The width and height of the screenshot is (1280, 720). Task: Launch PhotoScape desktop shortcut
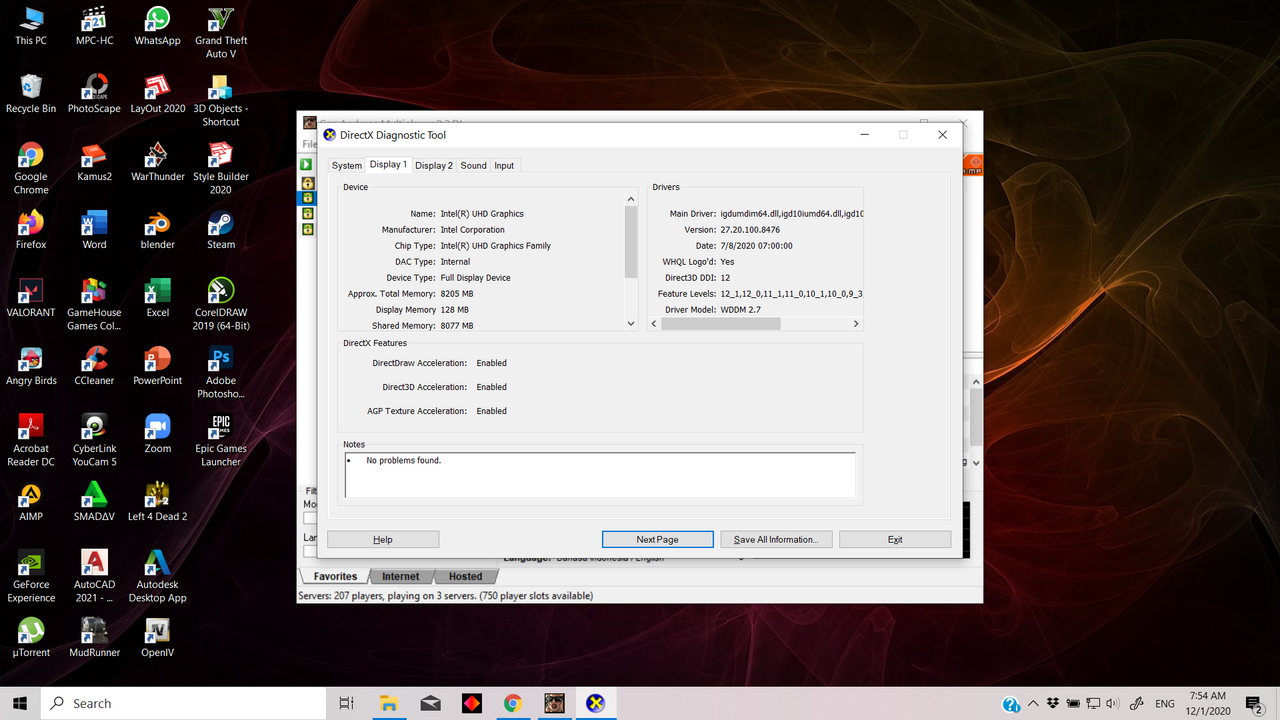point(94,94)
